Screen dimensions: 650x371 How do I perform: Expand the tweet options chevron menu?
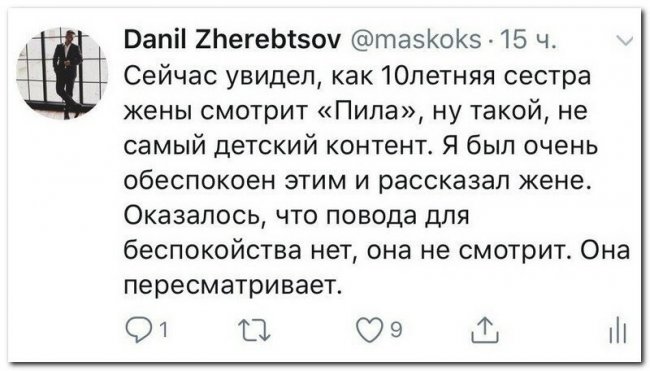pyautogui.click(x=625, y=41)
